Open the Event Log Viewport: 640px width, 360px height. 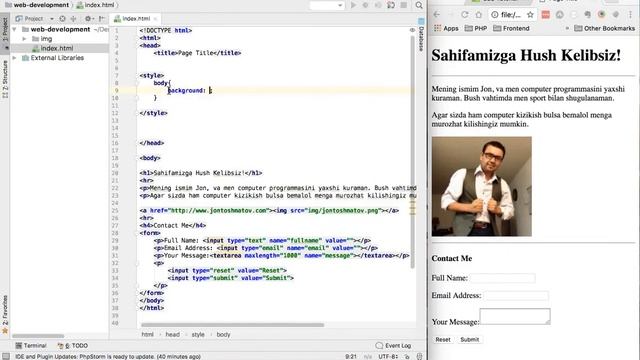[393, 345]
